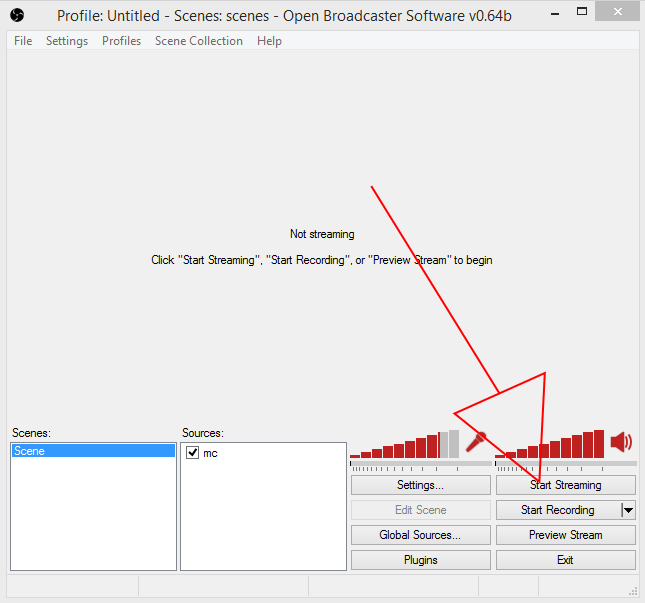The width and height of the screenshot is (645, 603).
Task: Click Start Streaming button
Action: pos(566,485)
